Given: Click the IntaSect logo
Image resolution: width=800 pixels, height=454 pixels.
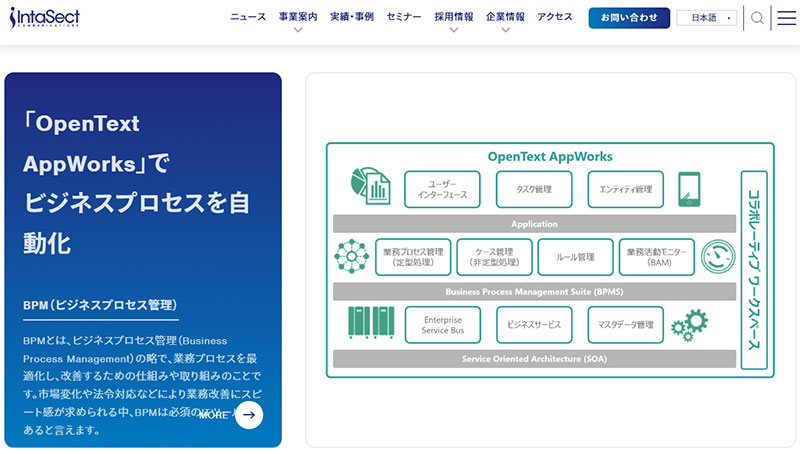Looking at the screenshot, I should click(x=45, y=18).
